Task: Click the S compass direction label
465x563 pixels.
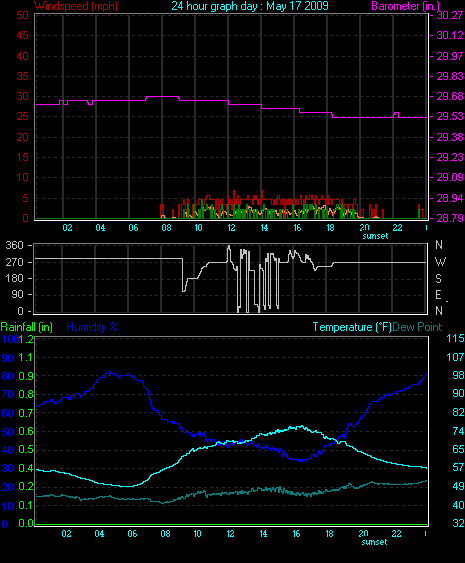Action: 438,279
